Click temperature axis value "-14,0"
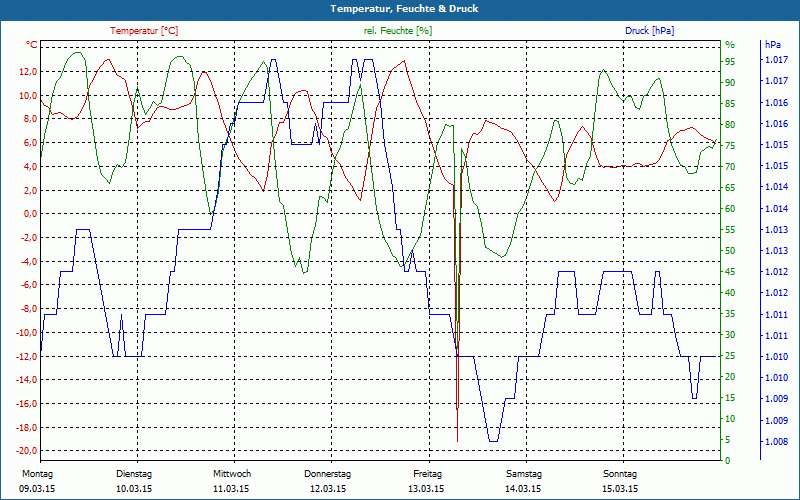 [x=27, y=380]
